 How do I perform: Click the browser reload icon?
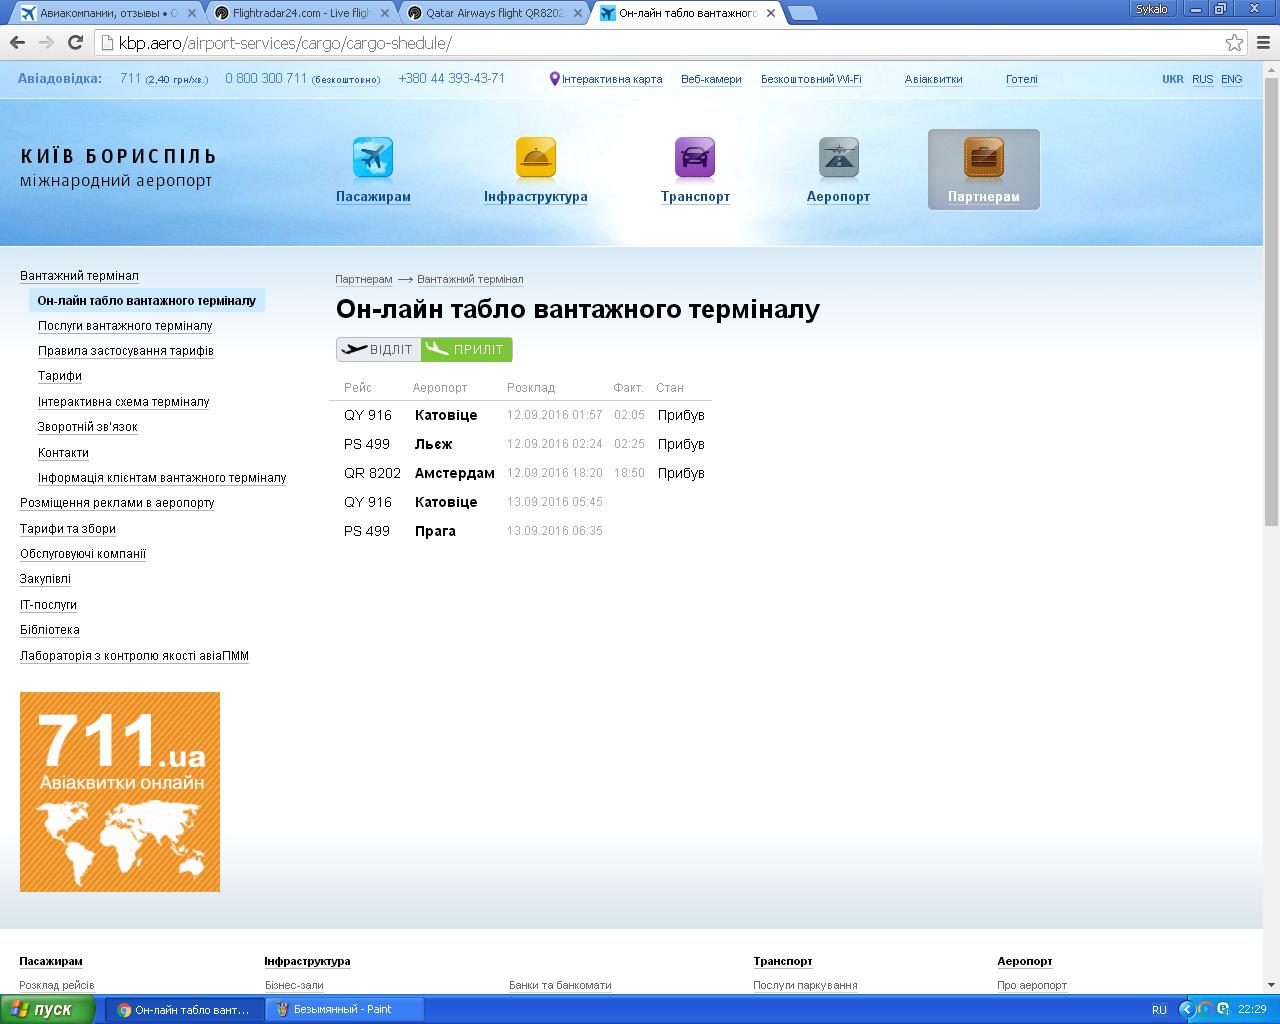pyautogui.click(x=75, y=43)
